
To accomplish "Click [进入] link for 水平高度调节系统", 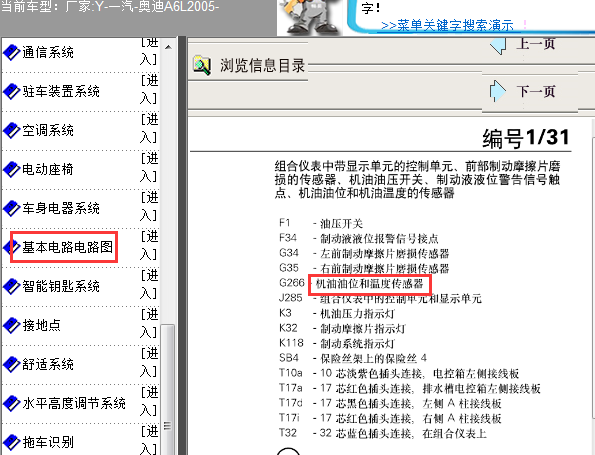I will (x=149, y=401).
